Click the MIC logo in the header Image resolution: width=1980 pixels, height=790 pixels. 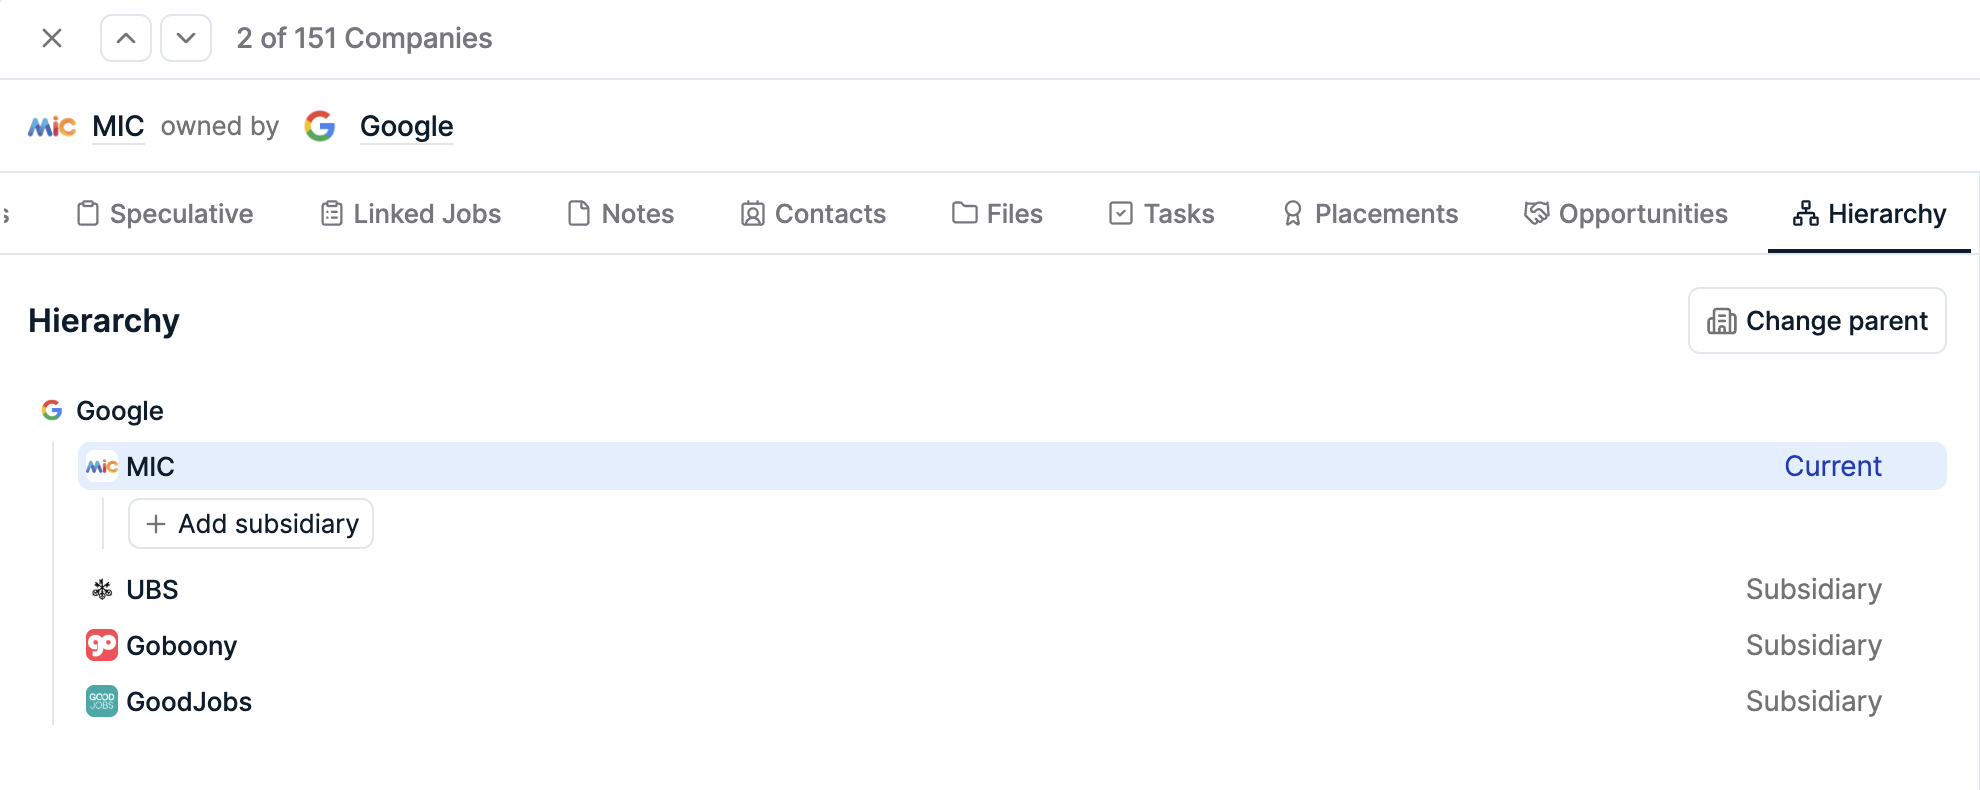coord(52,126)
